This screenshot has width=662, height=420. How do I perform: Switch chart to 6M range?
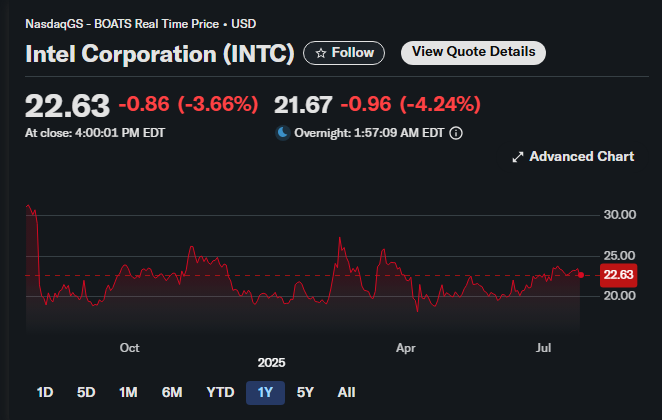point(172,393)
